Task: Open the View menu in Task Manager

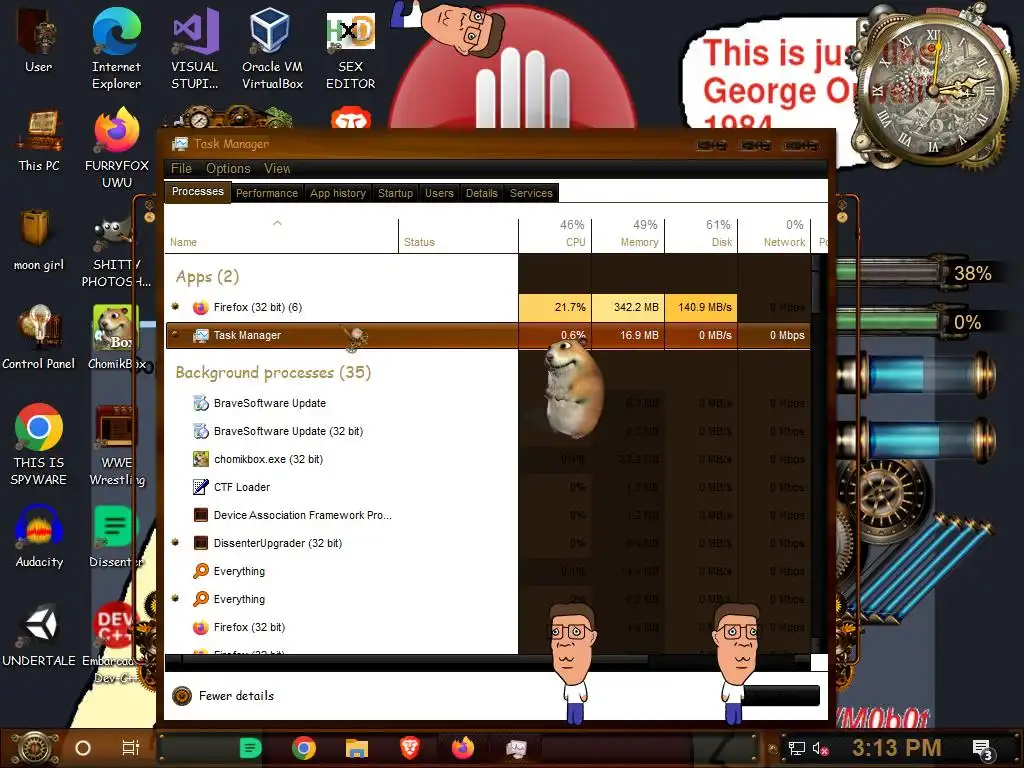Action: coord(277,168)
